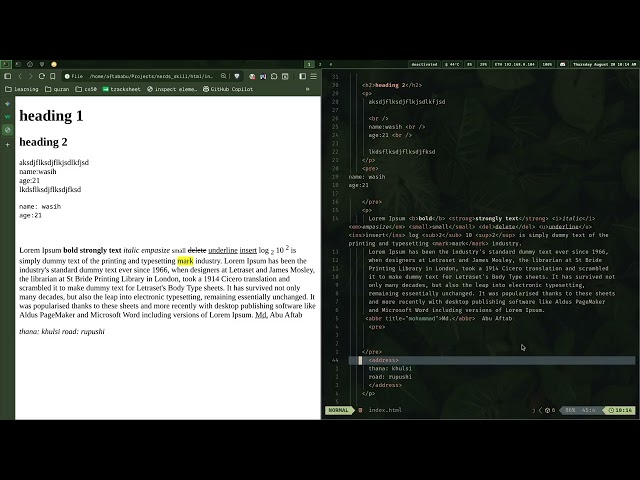The image size is (640, 480).
Task: Click the 44°C temperature module
Action: coord(452,64)
